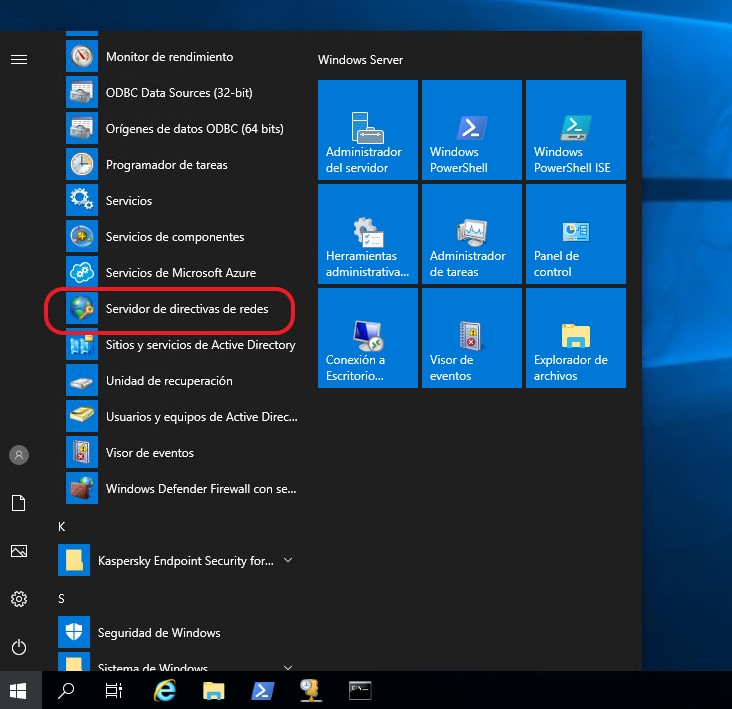
Task: Open Explorador de archivos tile
Action: tap(576, 338)
